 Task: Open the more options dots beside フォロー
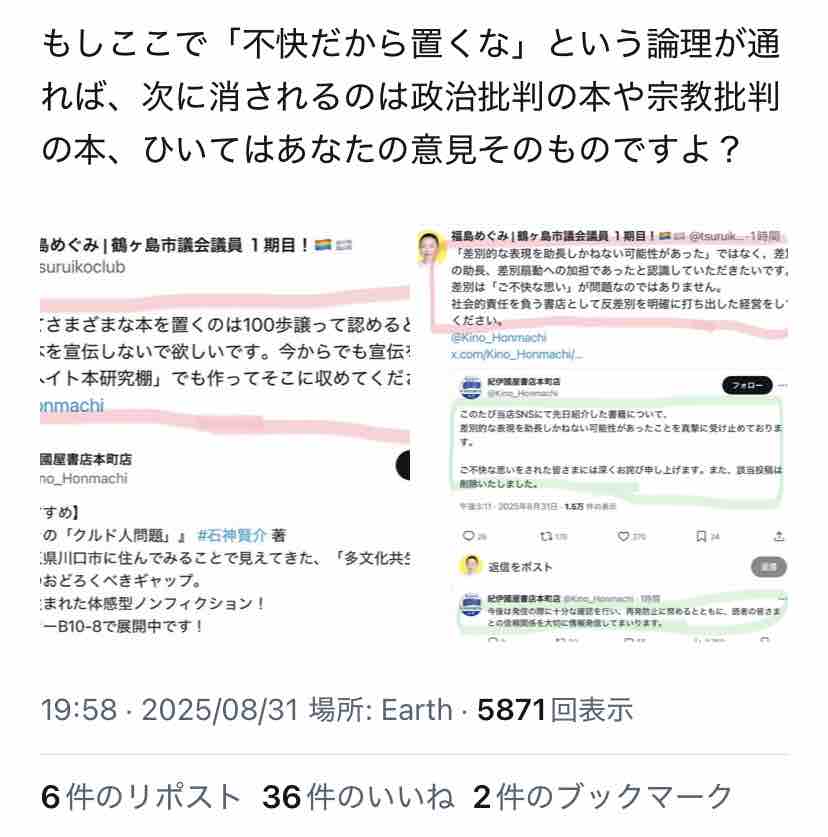tap(783, 385)
